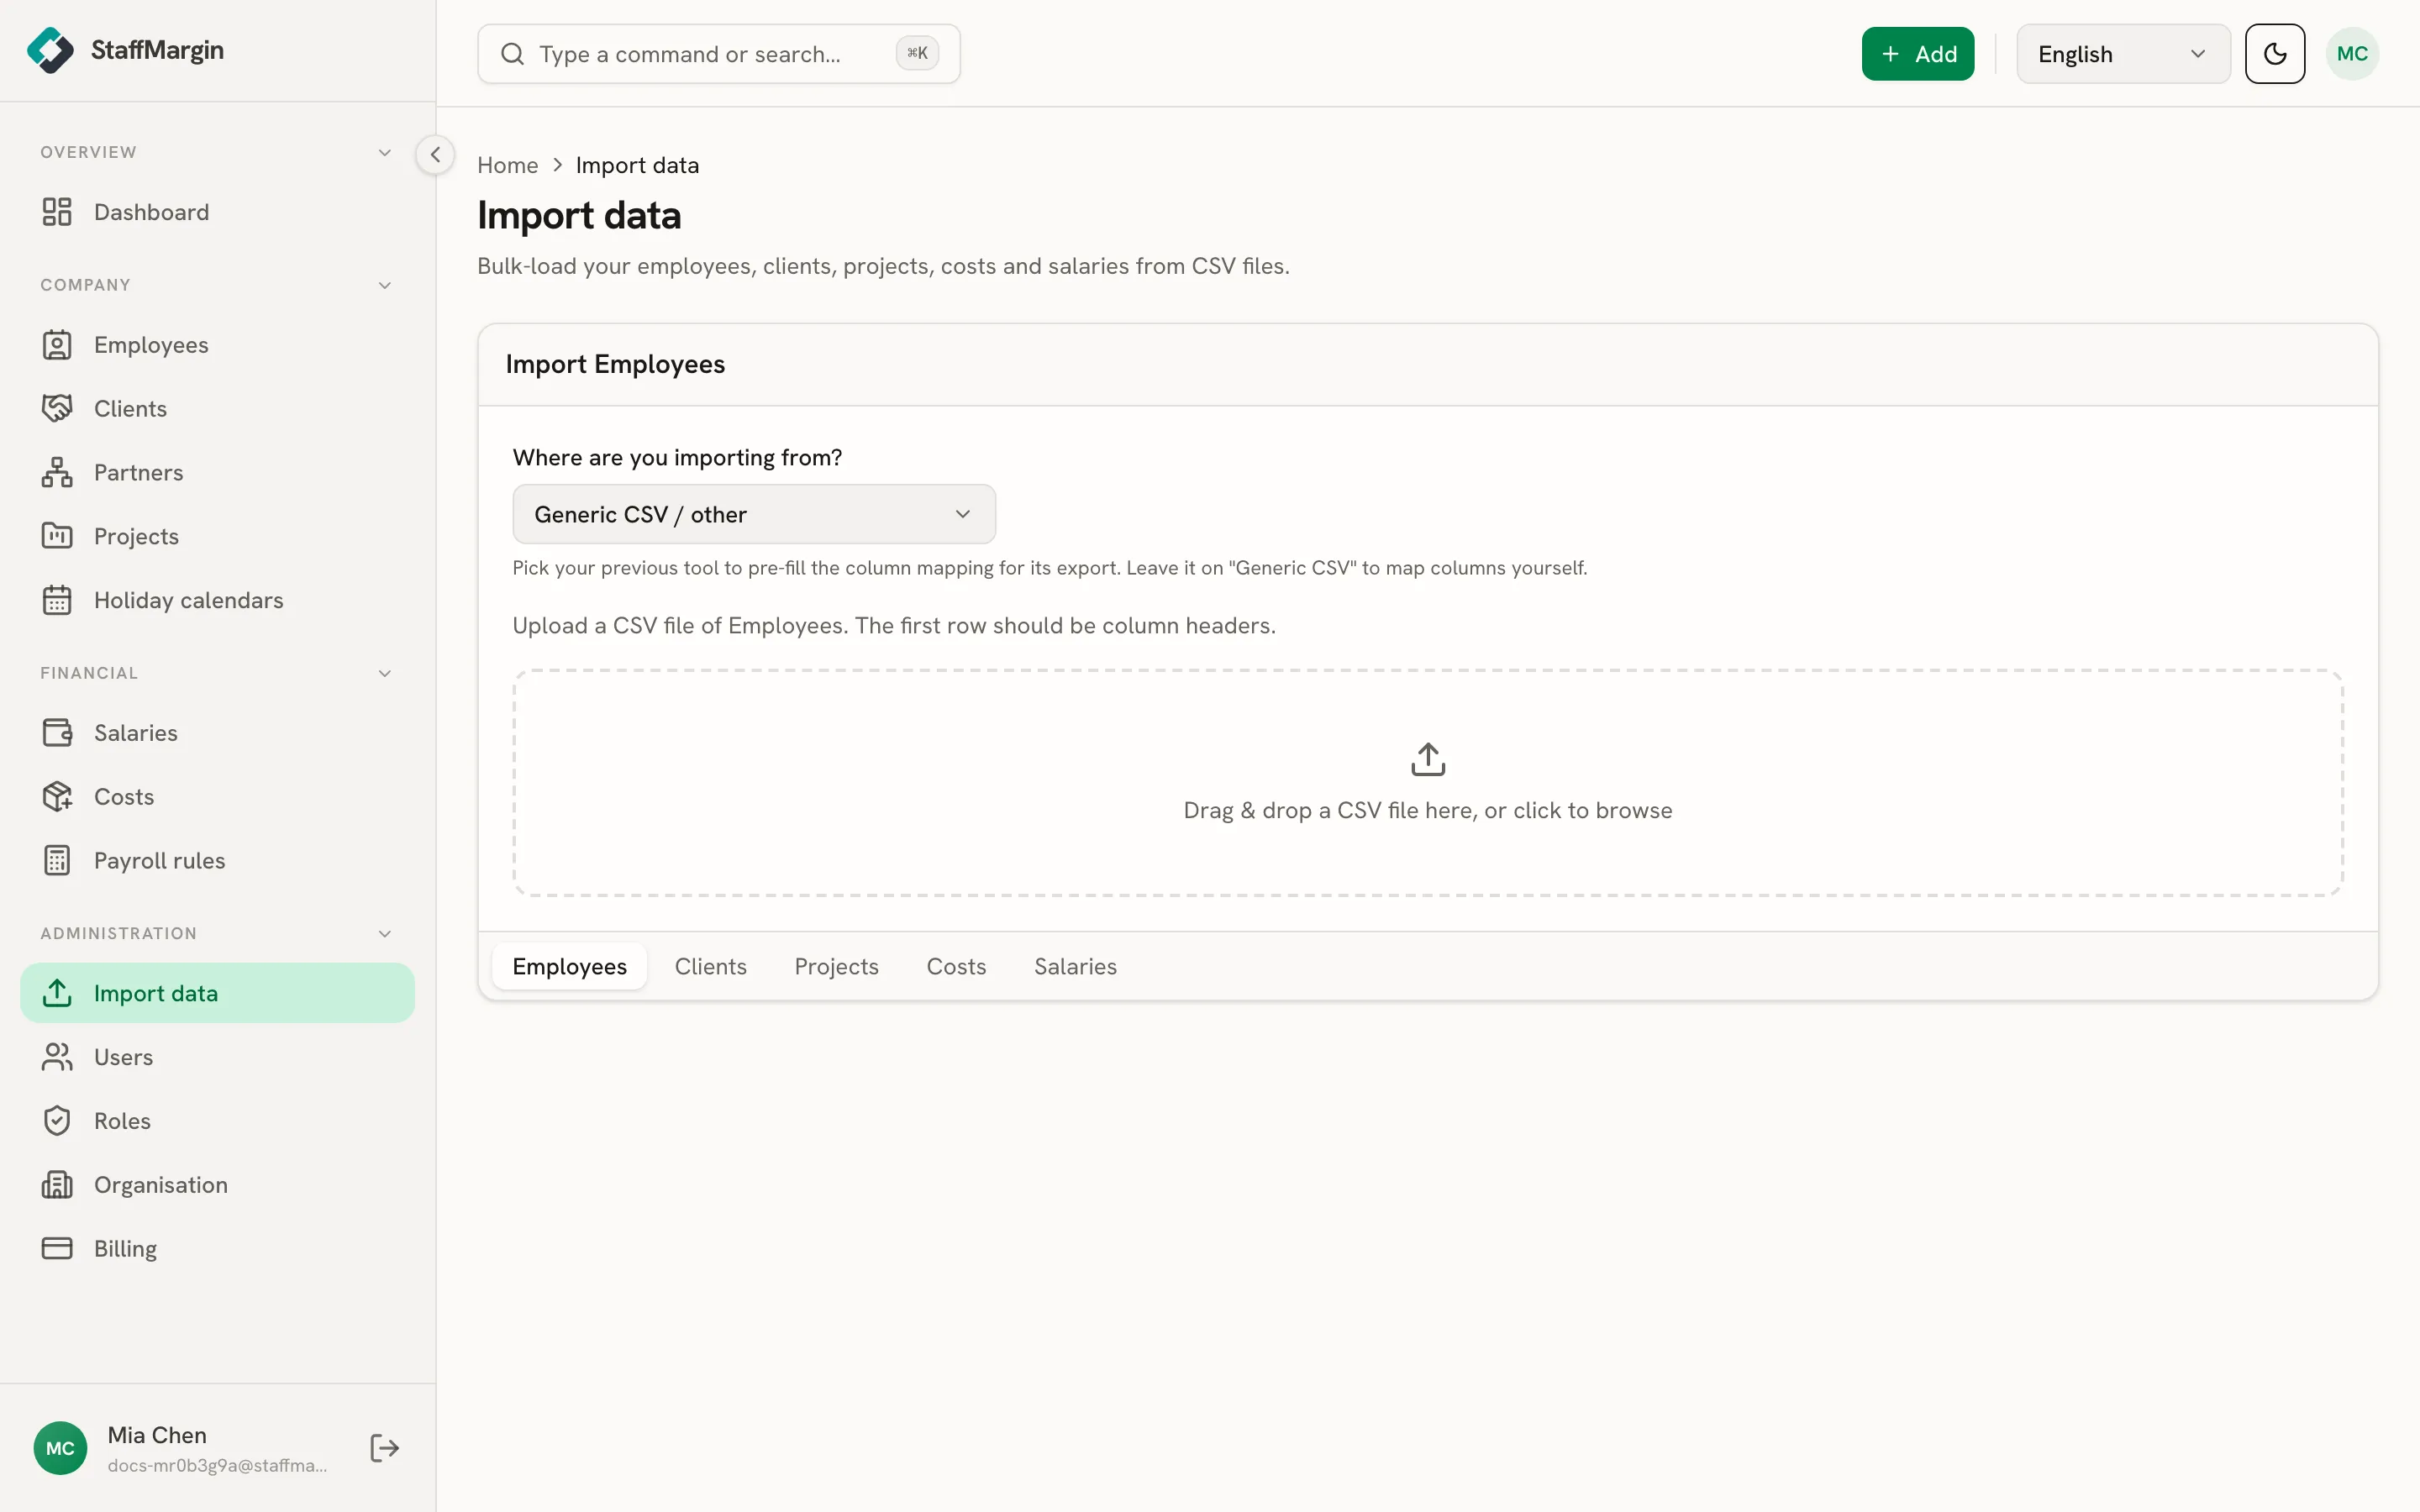2420x1512 pixels.
Task: Click the log out icon beside Mia Chen
Action: (x=384, y=1448)
